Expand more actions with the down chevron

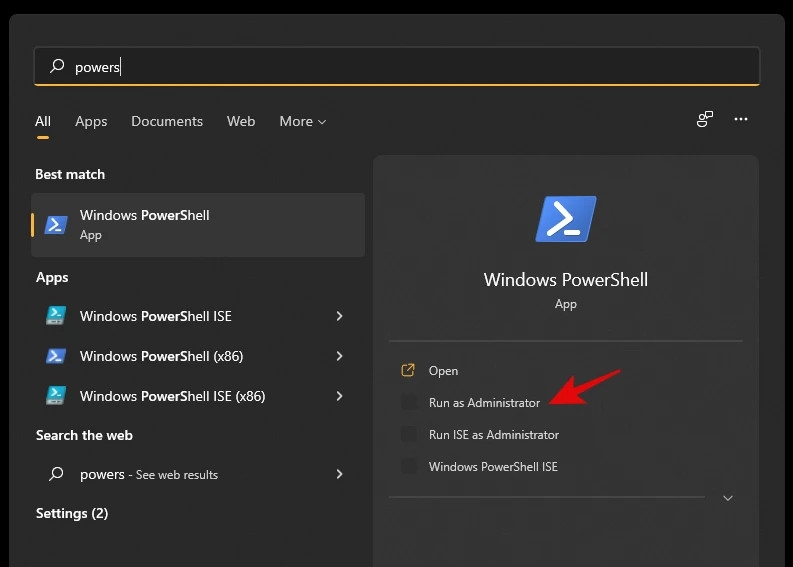coord(728,498)
